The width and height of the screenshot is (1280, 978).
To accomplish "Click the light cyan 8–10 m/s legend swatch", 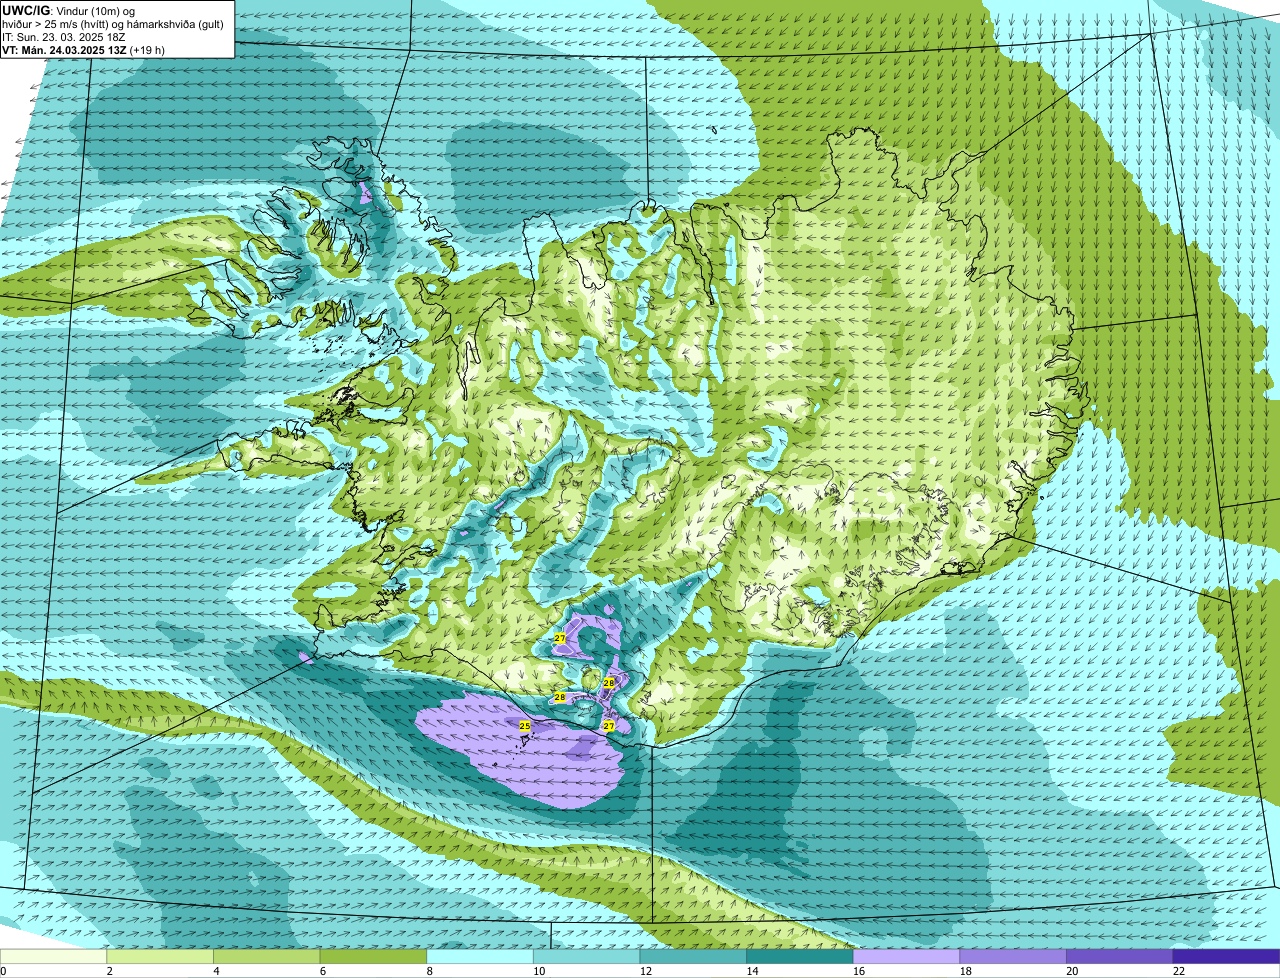I will (480, 956).
